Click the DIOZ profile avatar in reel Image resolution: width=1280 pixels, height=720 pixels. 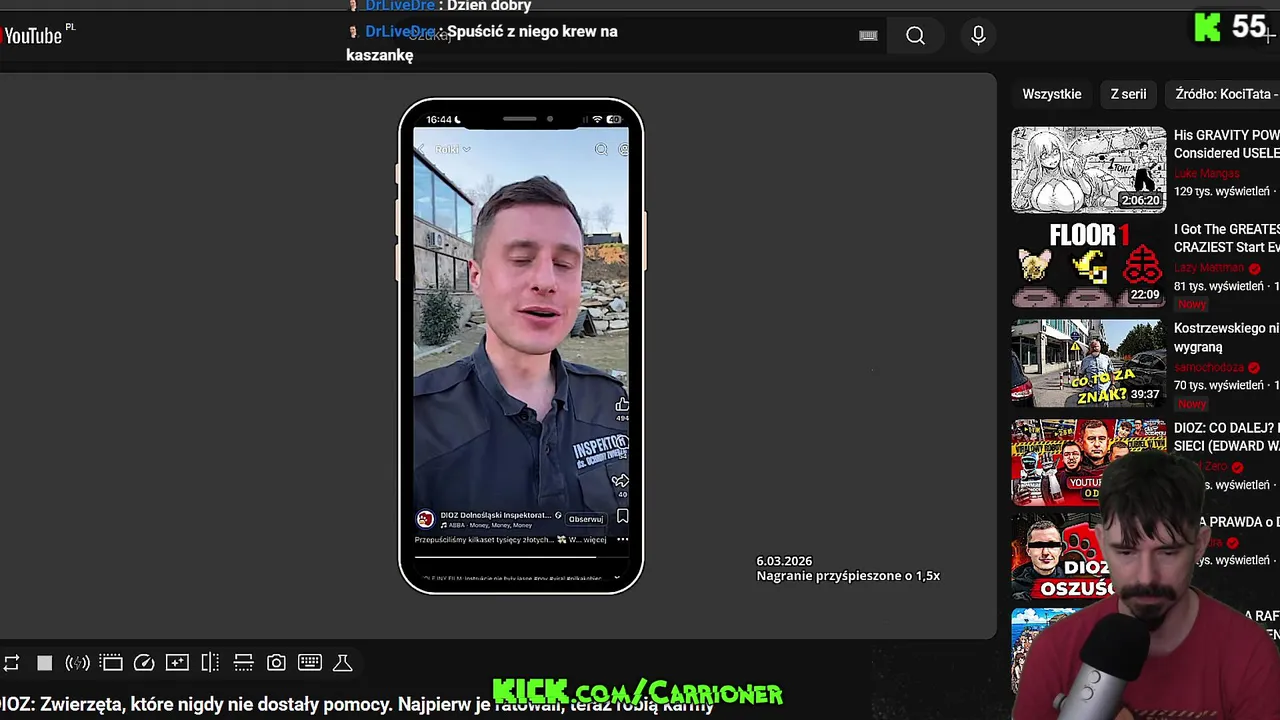coord(425,519)
